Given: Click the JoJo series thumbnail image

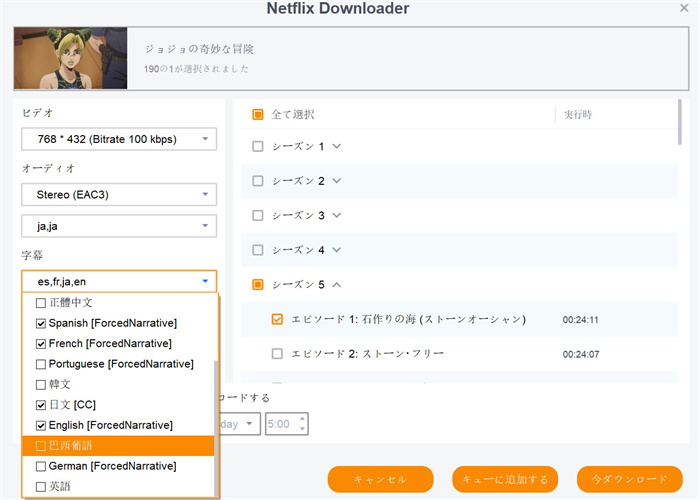Looking at the screenshot, I should 71,58.
